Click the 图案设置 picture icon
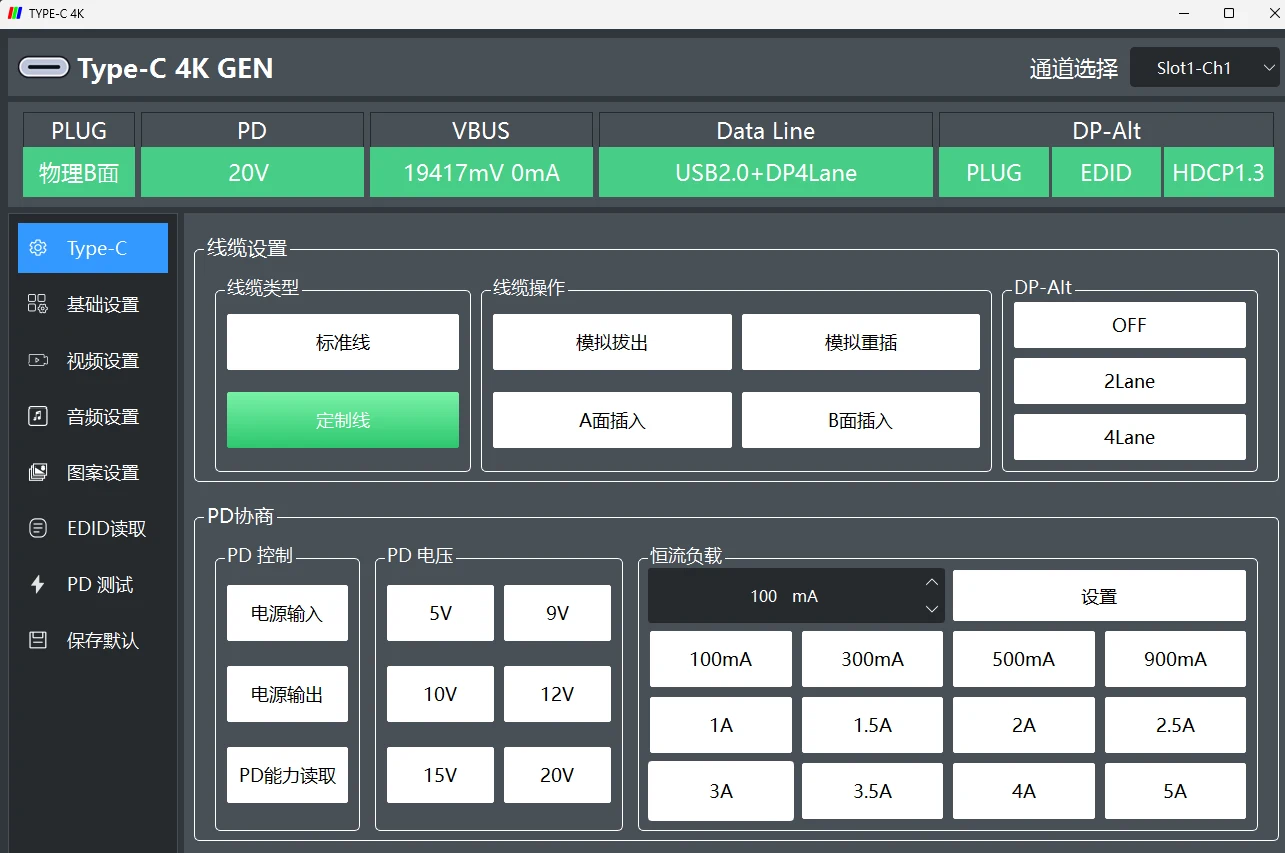This screenshot has height=853, width=1285. coord(38,472)
